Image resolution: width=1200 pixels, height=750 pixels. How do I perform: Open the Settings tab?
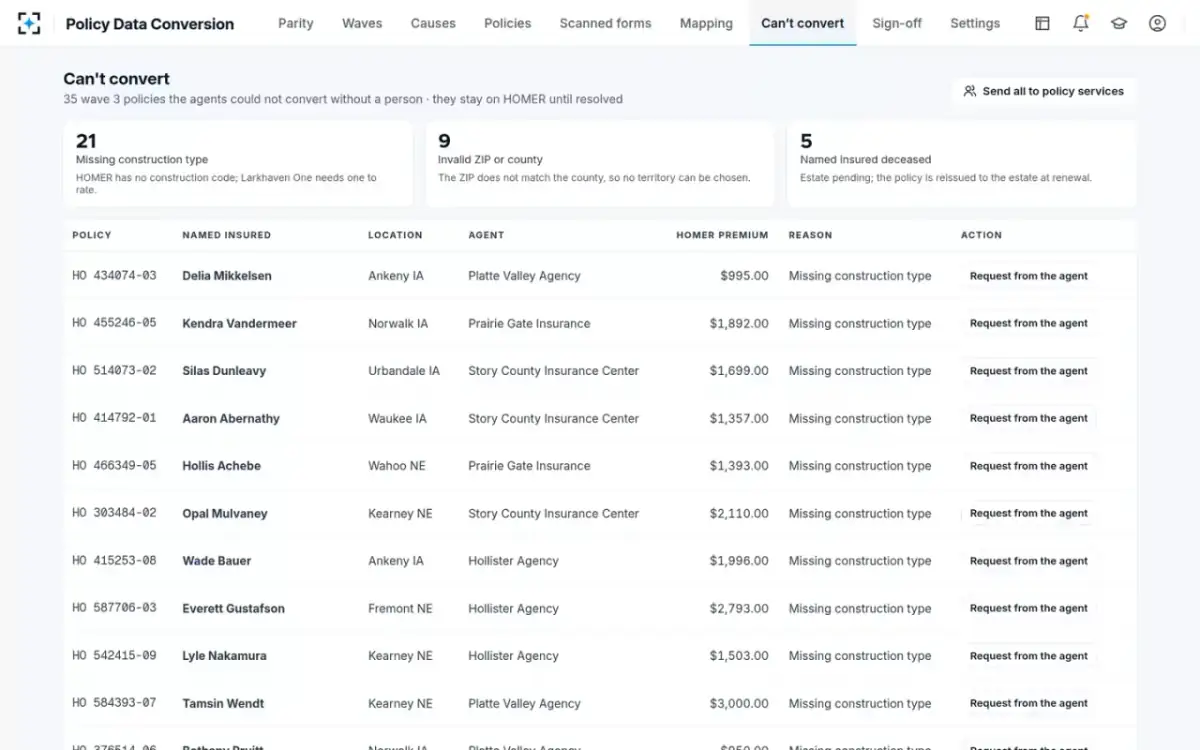[975, 23]
